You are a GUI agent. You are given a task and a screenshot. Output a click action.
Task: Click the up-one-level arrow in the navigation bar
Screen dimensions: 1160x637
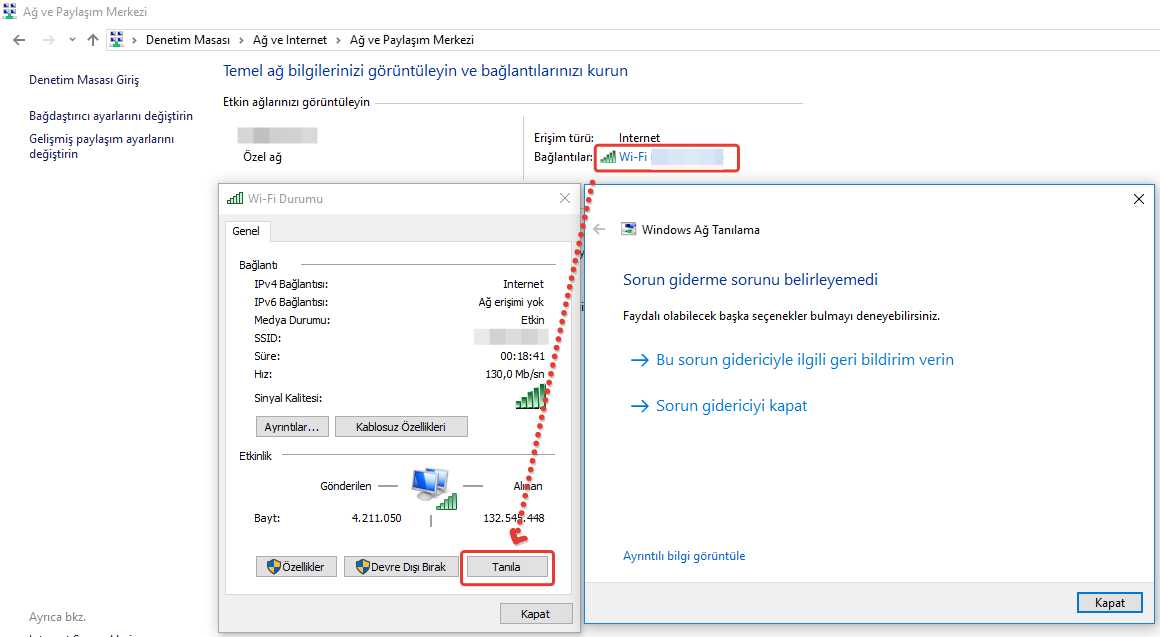click(93, 40)
